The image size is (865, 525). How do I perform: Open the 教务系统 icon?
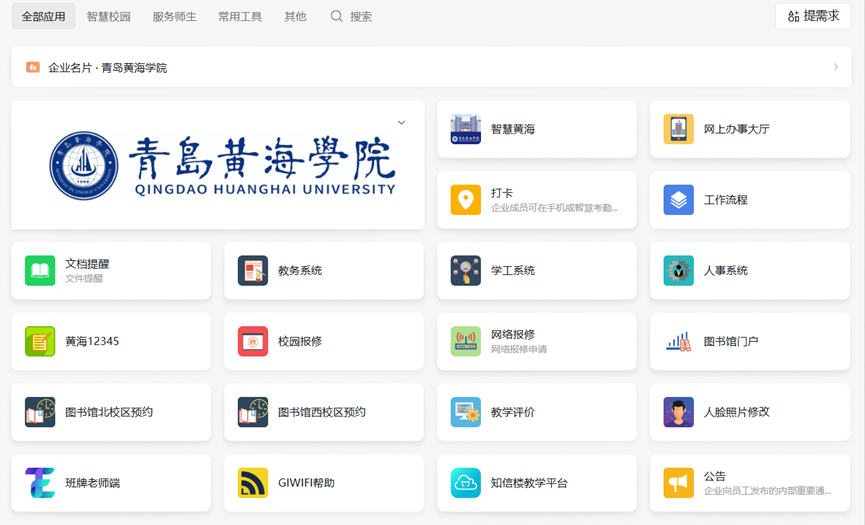tap(253, 270)
